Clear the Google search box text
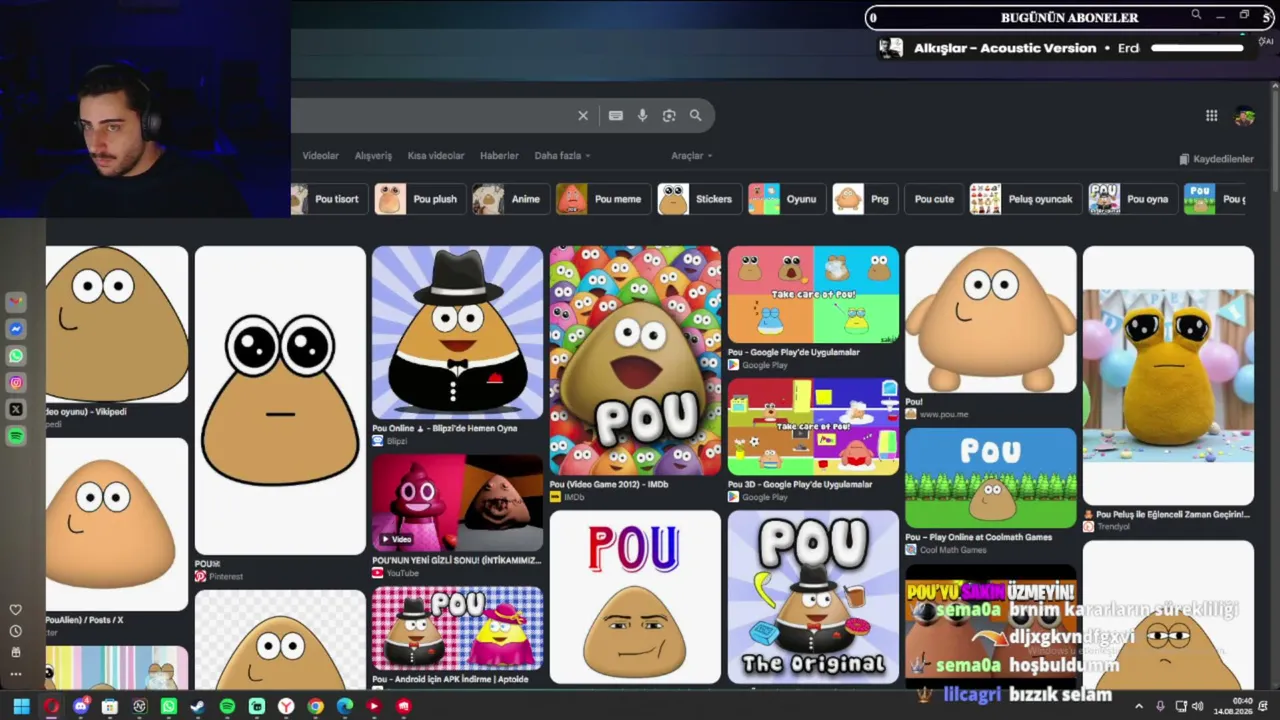The image size is (1280, 720). click(583, 116)
